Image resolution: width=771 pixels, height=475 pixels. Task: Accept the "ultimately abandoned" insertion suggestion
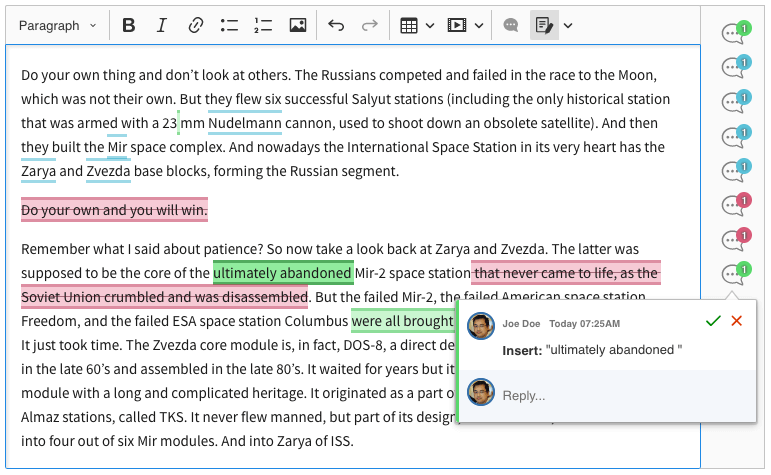point(712,321)
